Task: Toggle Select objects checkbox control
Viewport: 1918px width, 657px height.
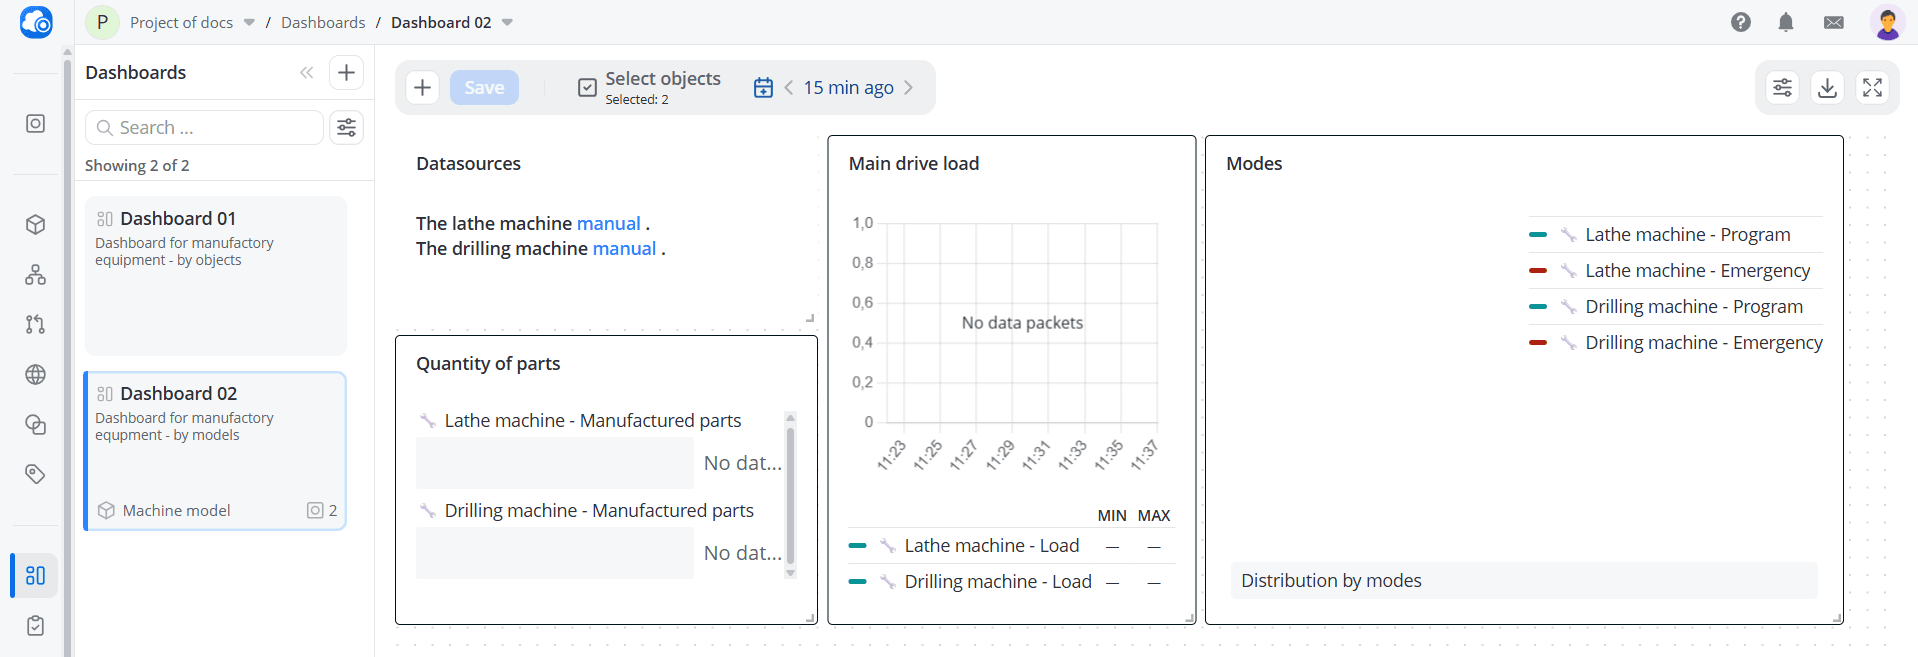Action: click(x=587, y=87)
